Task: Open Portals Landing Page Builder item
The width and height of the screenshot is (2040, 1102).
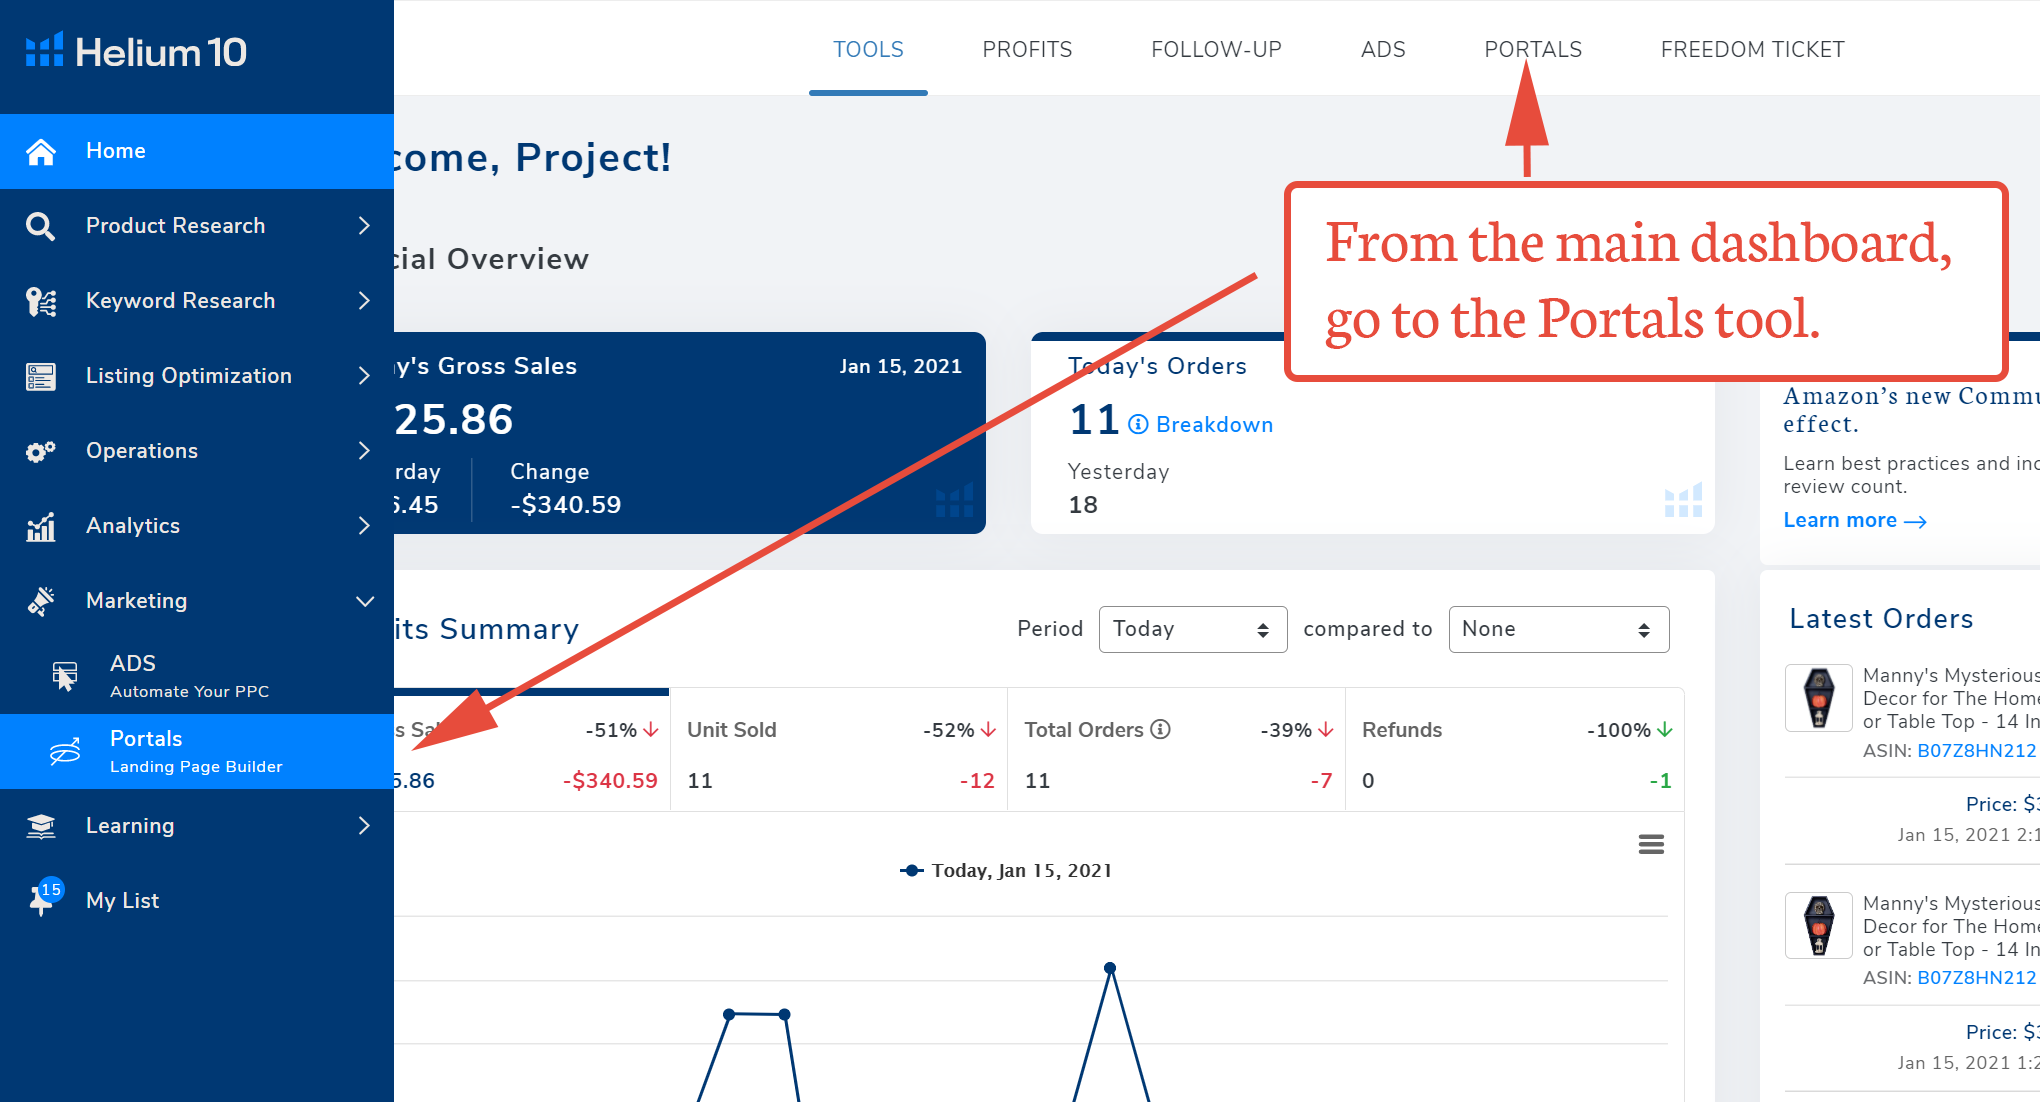Action: [x=196, y=751]
